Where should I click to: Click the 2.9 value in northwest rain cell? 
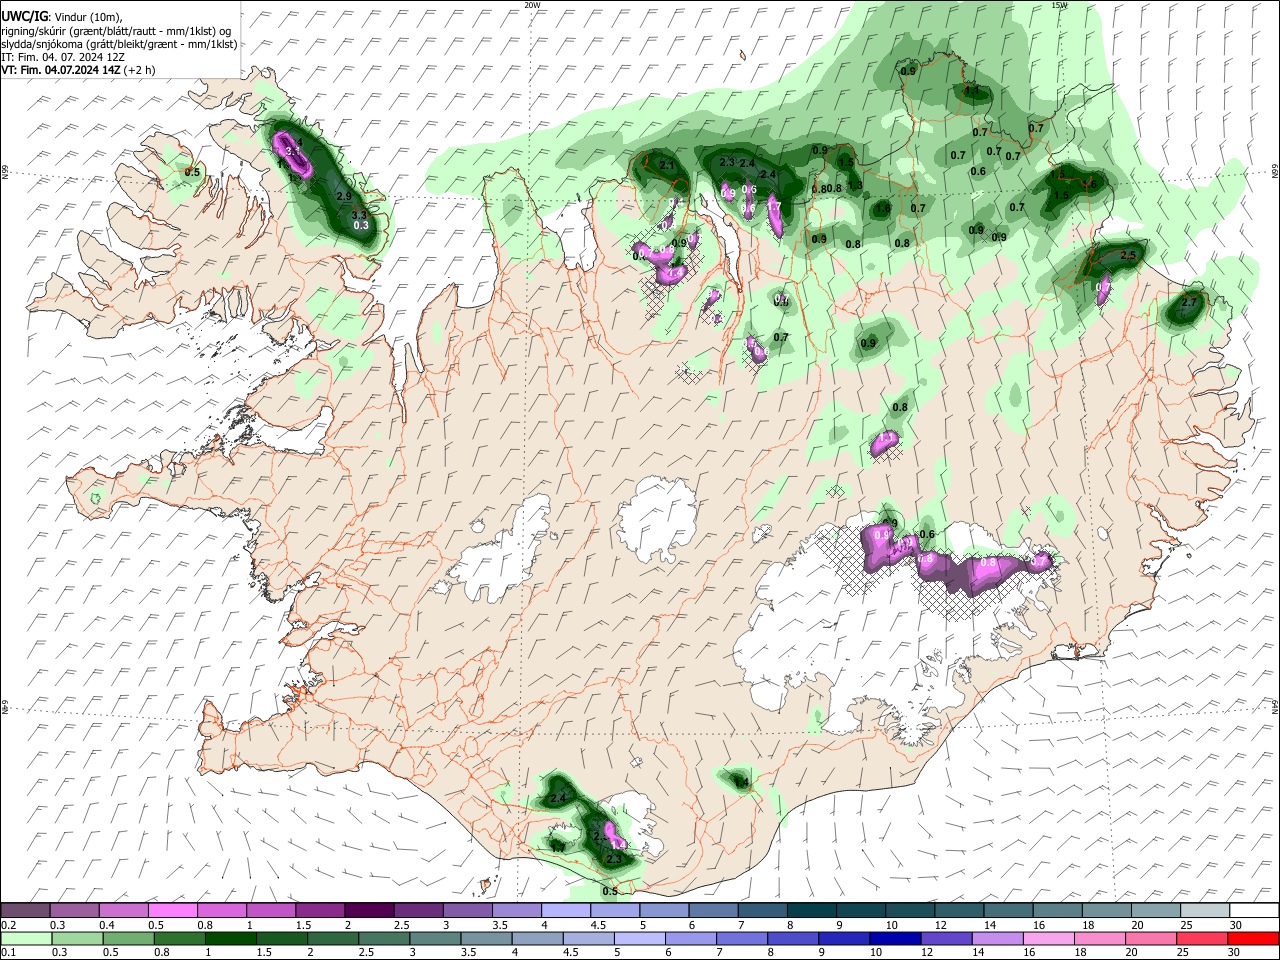[x=344, y=197]
